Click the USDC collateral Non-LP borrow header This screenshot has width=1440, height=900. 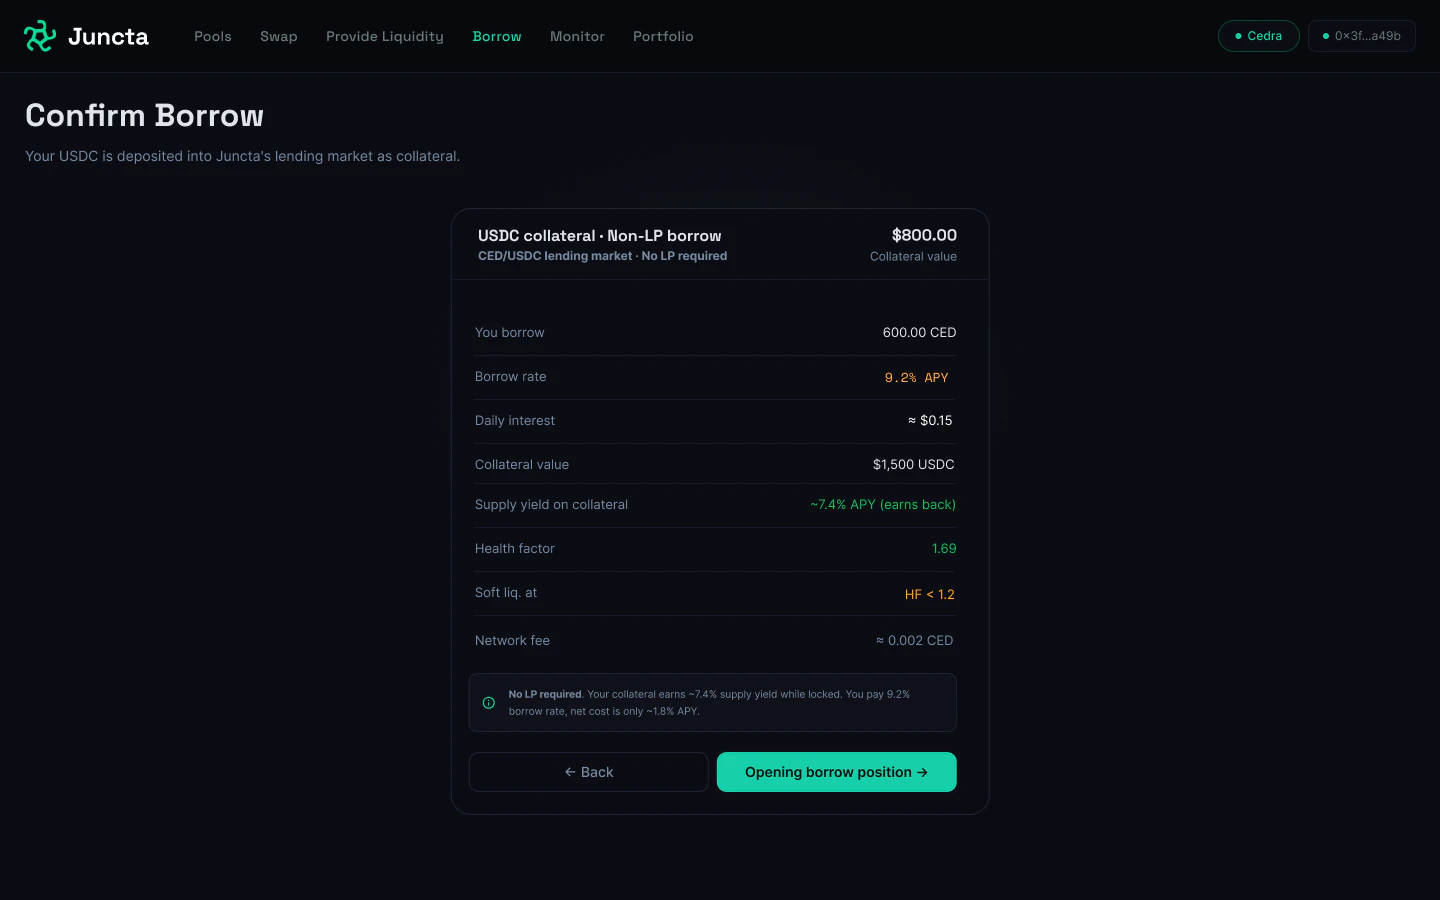[599, 235]
